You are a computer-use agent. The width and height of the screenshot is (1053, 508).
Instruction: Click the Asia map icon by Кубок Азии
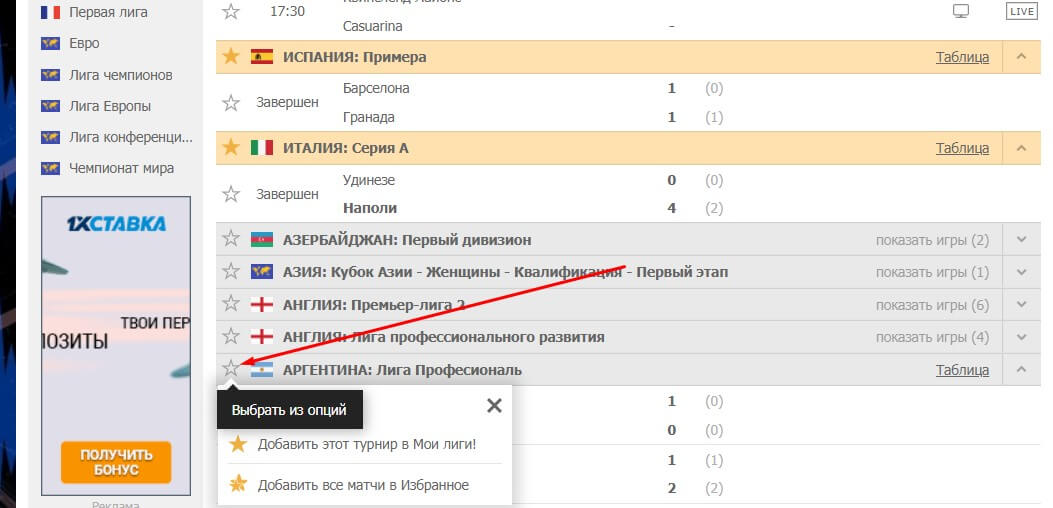[x=262, y=272]
